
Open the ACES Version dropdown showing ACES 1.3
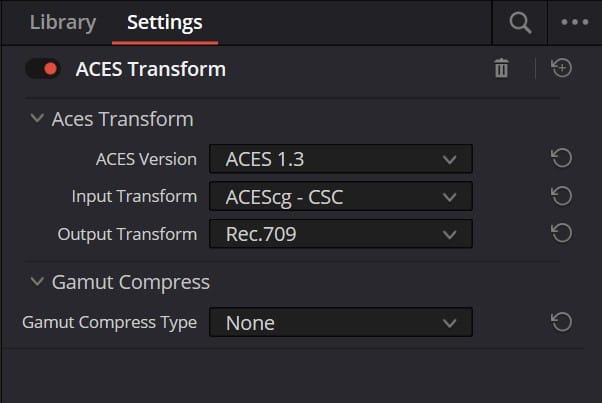coord(341,159)
